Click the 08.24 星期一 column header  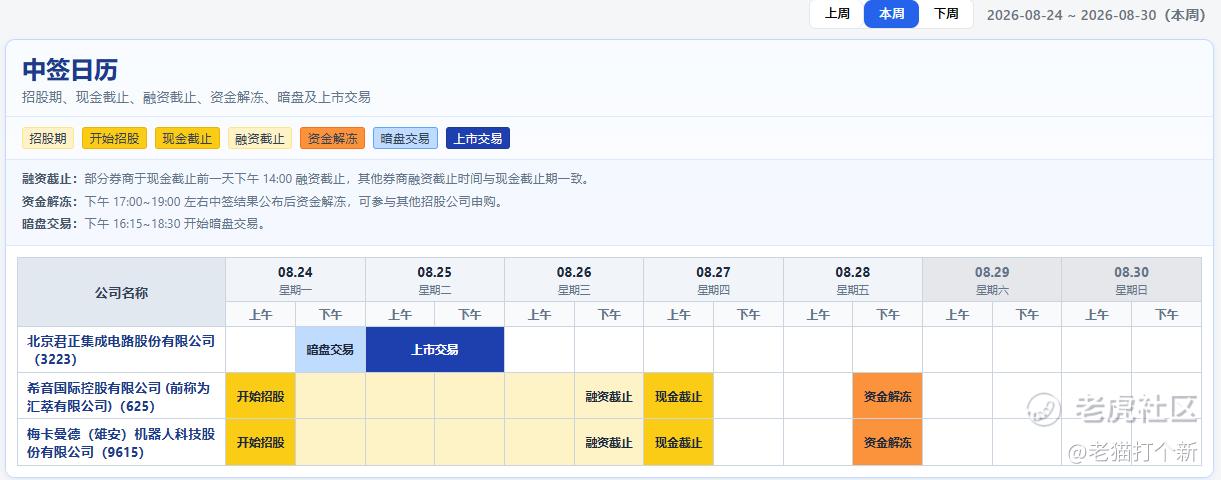pos(295,280)
